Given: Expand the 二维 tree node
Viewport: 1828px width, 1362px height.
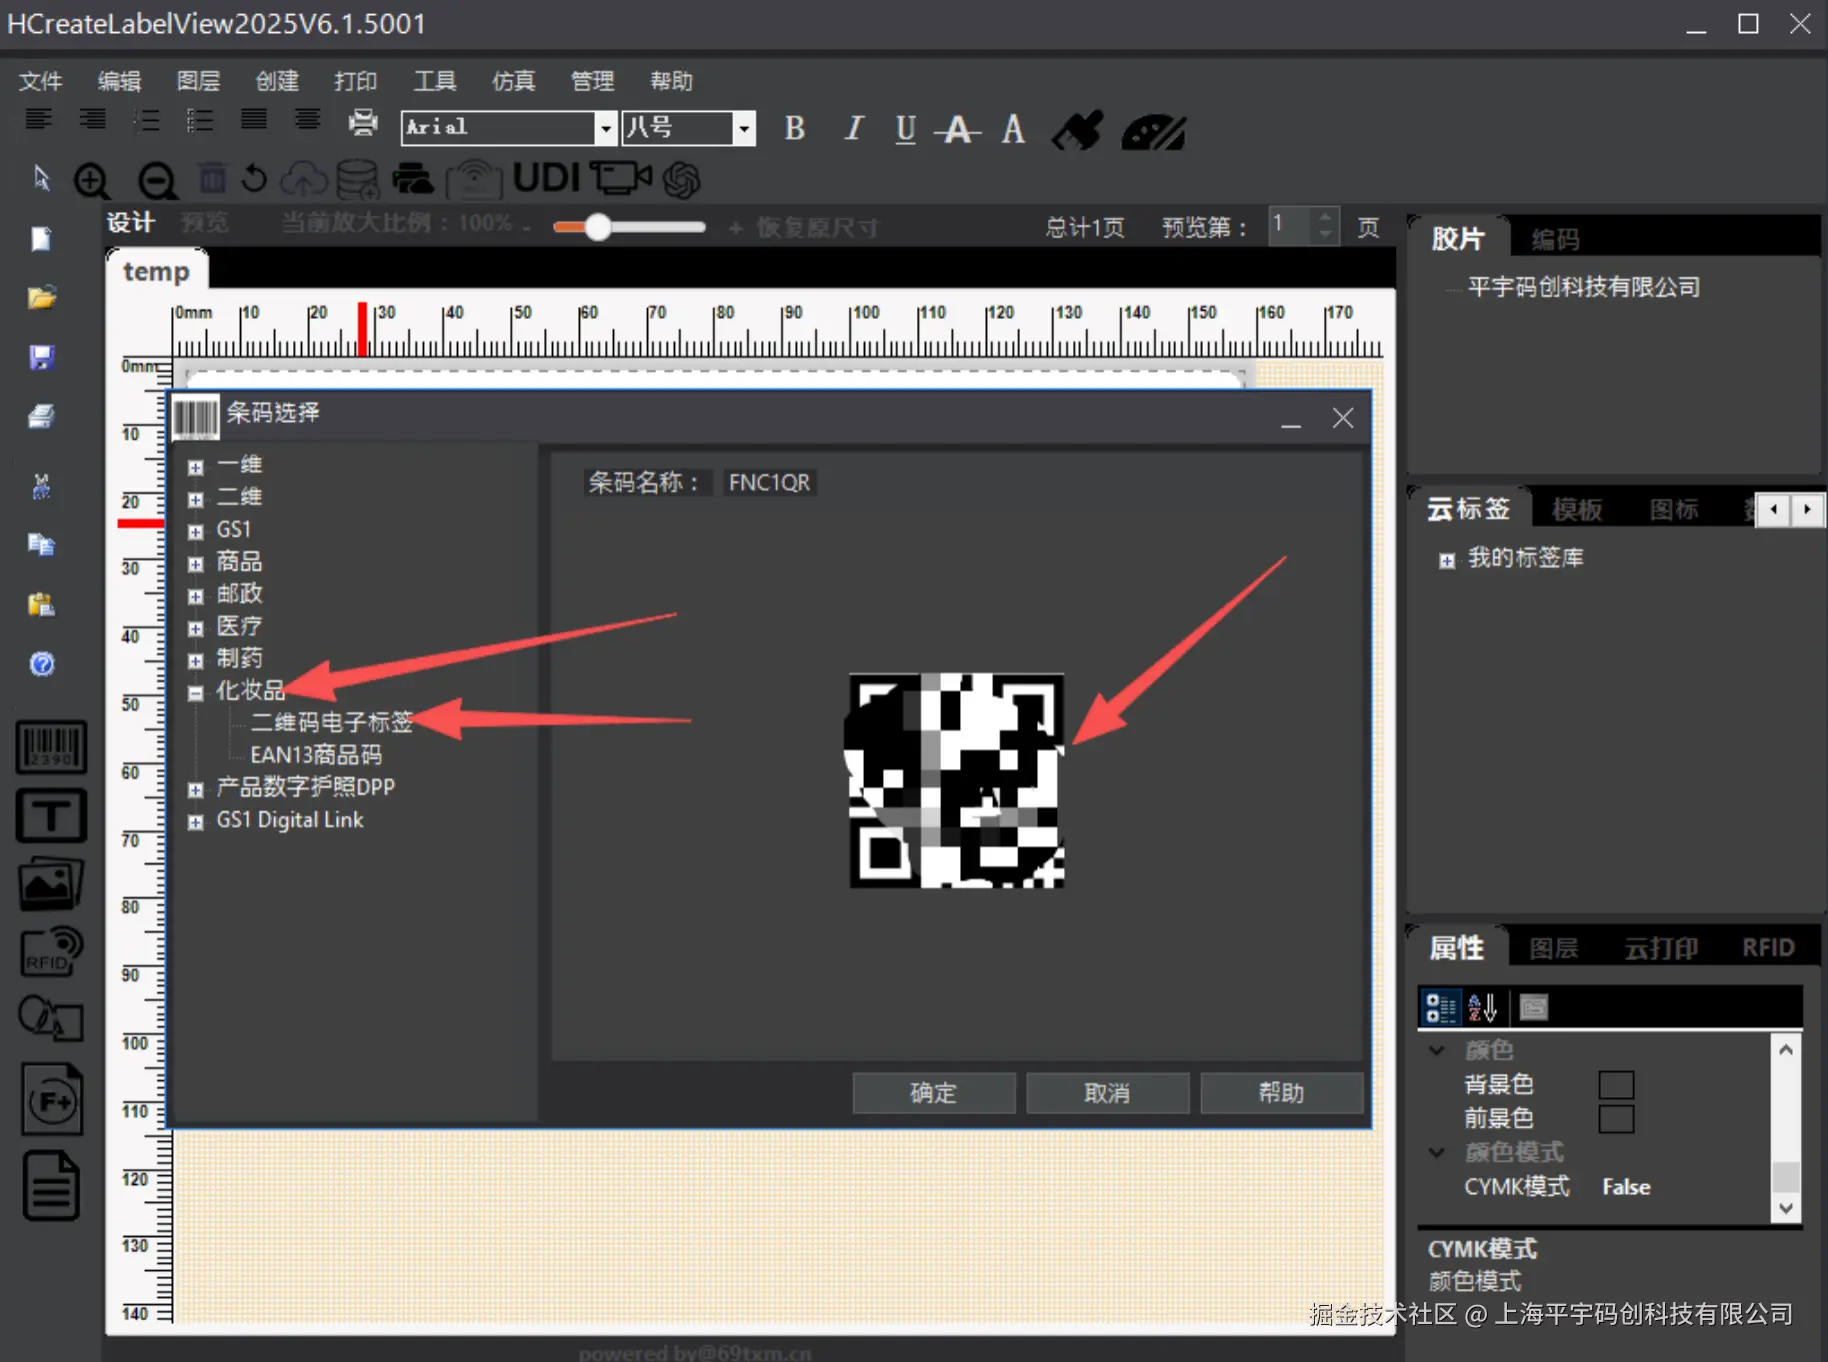Looking at the screenshot, I should coord(196,499).
